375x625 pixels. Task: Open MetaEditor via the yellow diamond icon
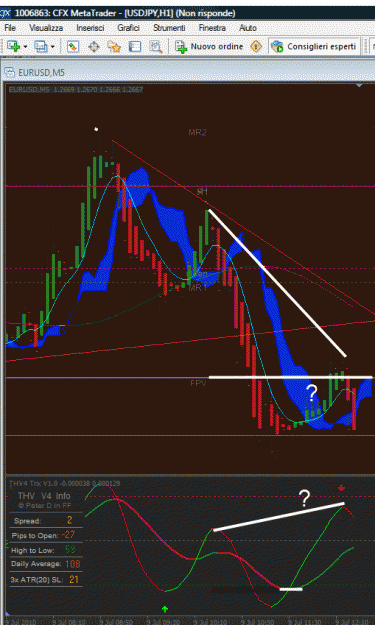pos(256,47)
